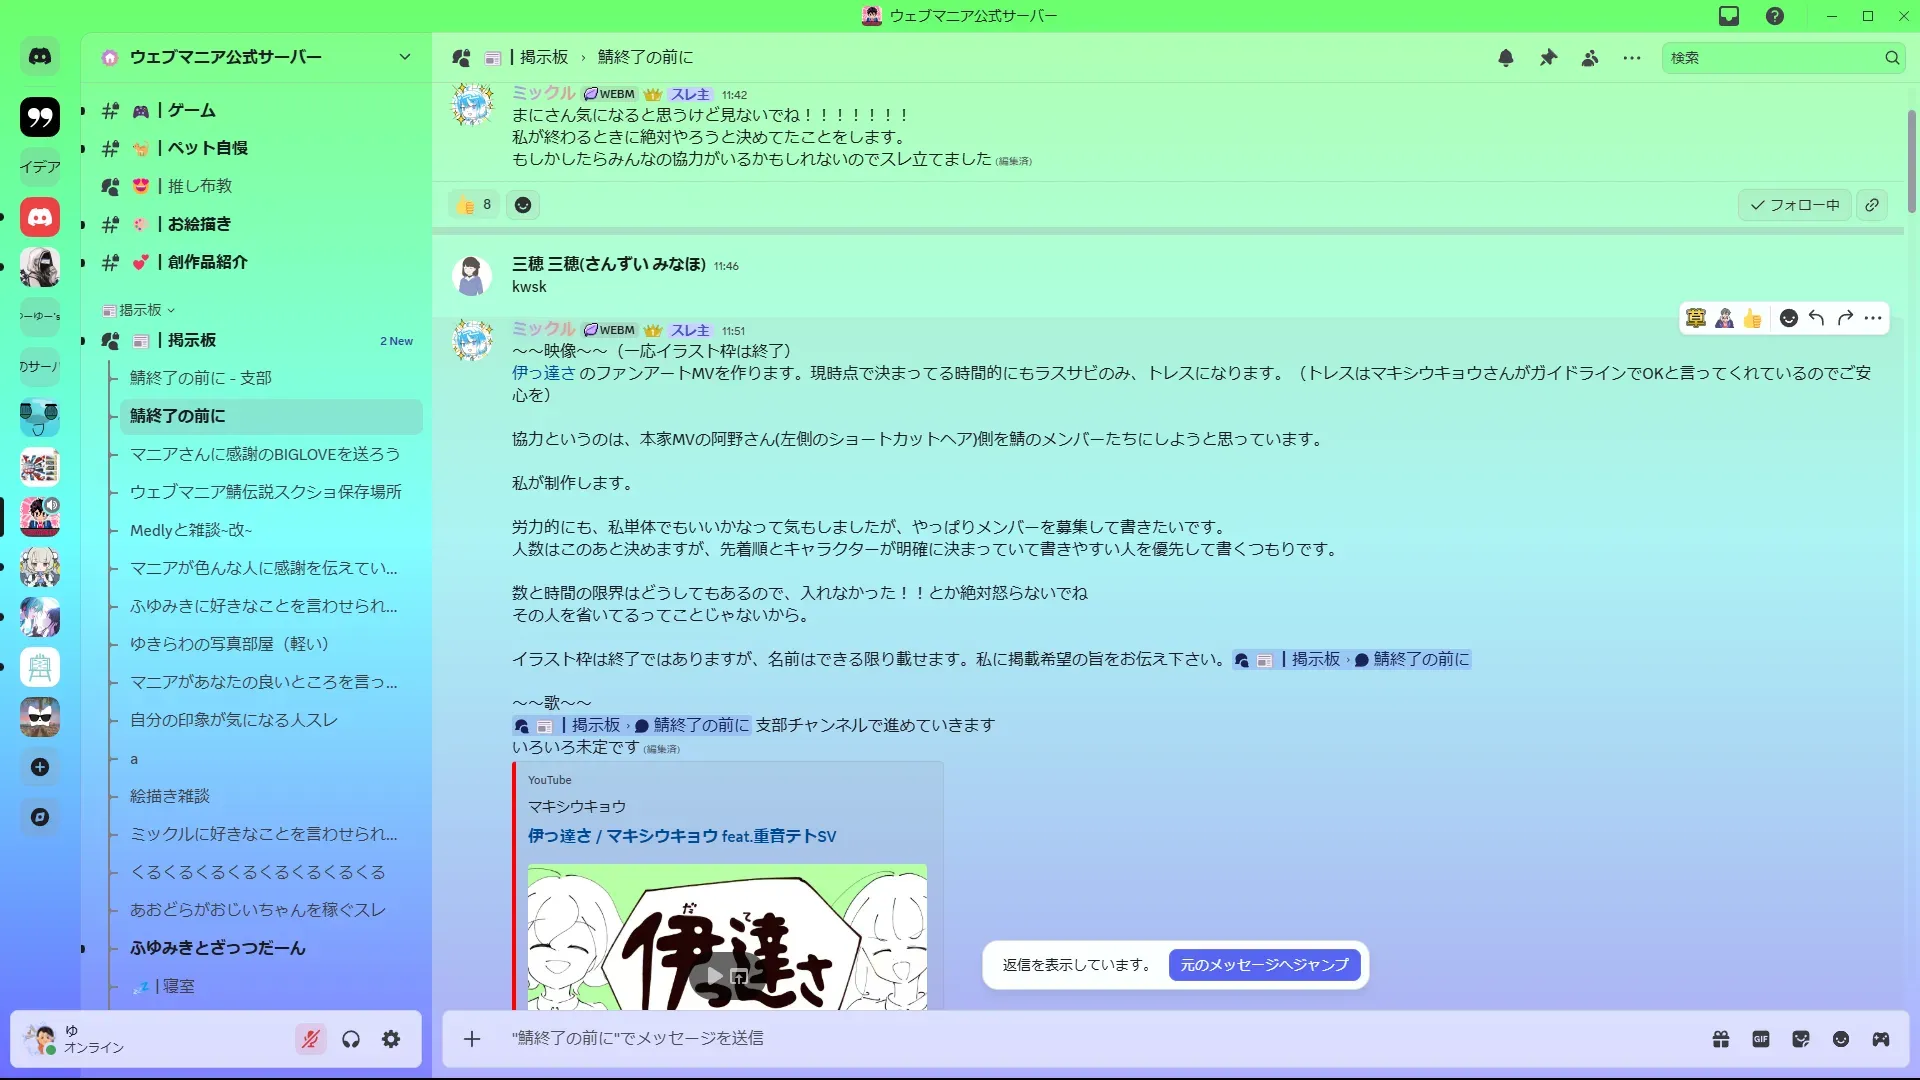Click the 検索 search field
Screen dimensions: 1920x1080
tap(1770, 58)
